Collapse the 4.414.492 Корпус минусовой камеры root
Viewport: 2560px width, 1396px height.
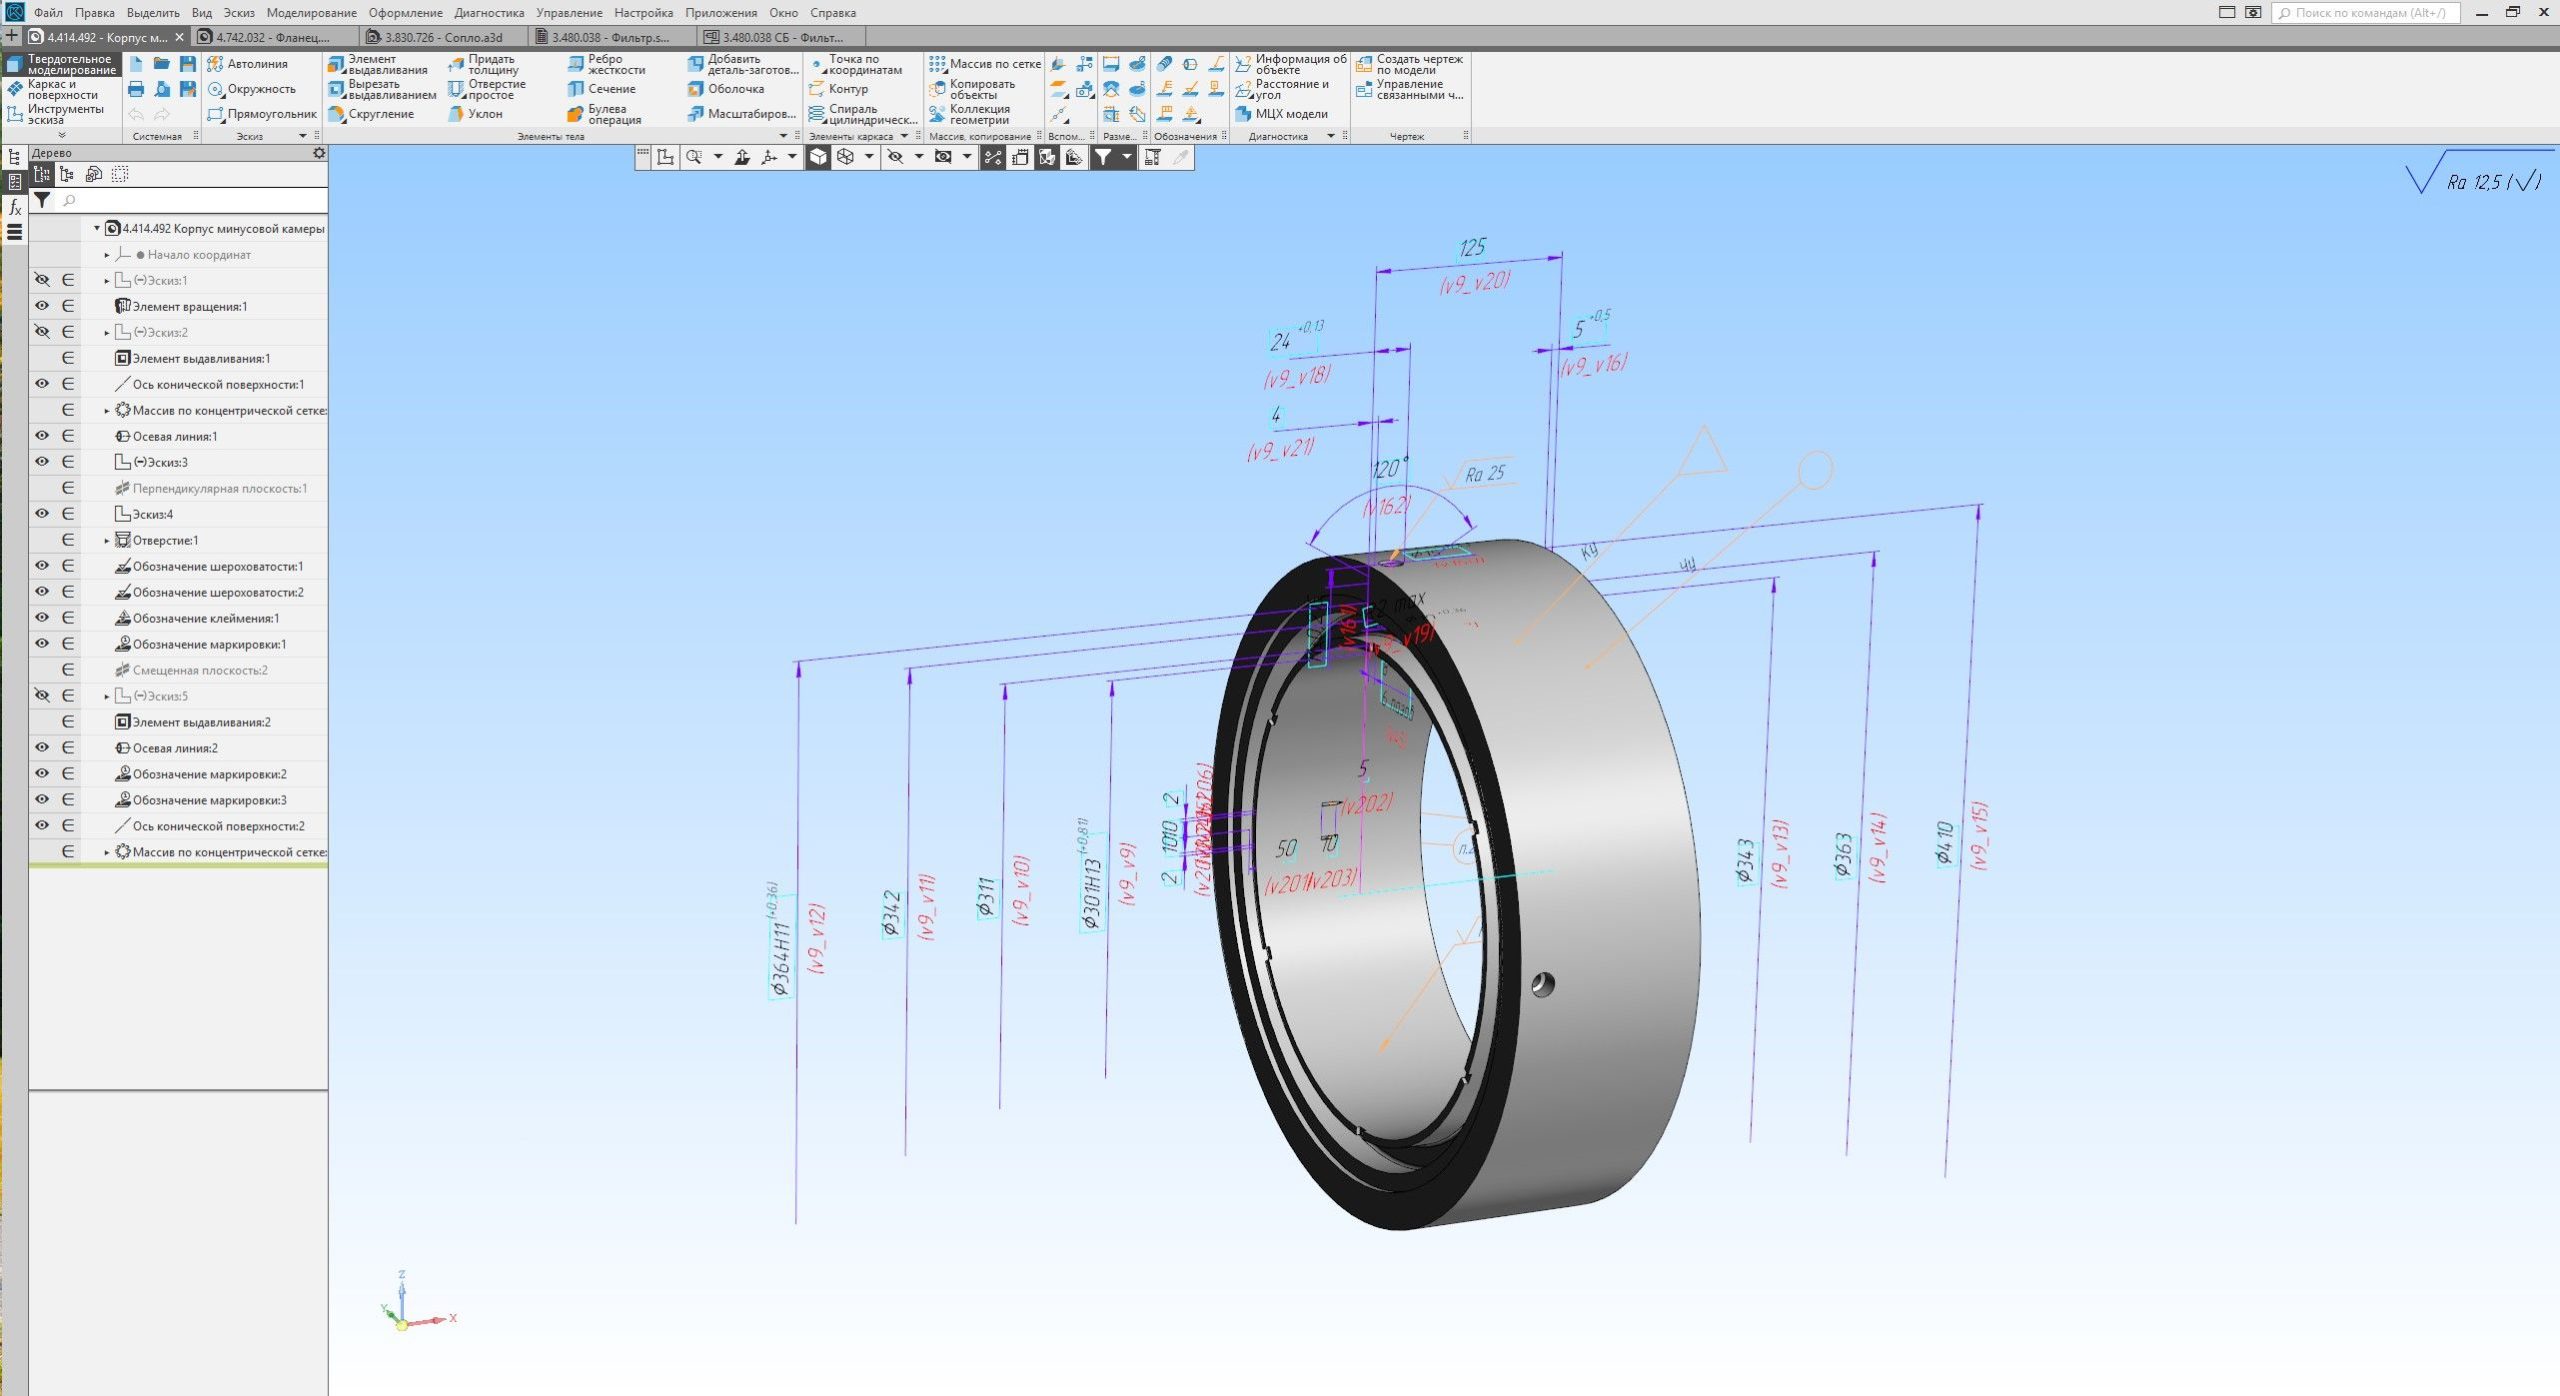pyautogui.click(x=97, y=229)
